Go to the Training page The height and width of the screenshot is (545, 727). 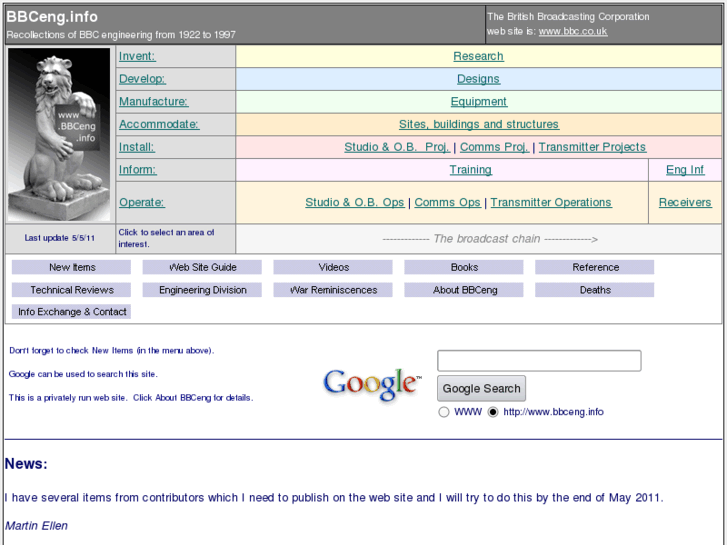471,170
